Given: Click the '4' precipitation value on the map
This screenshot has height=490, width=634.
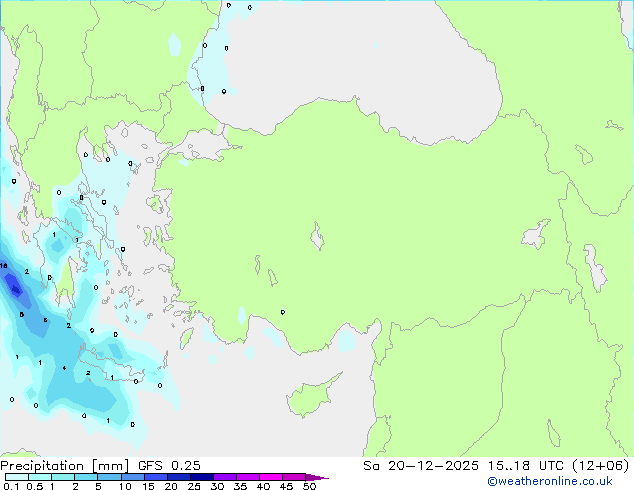Looking at the screenshot, I should coord(64,368).
